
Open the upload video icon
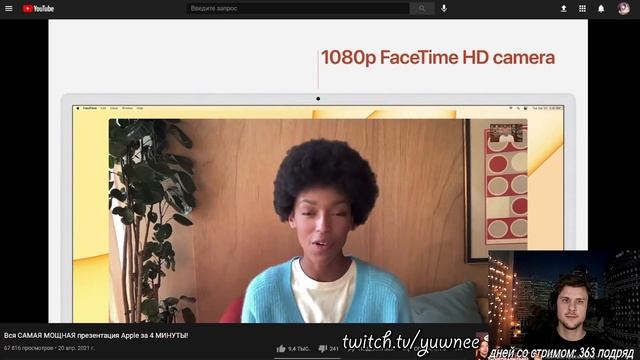point(563,9)
